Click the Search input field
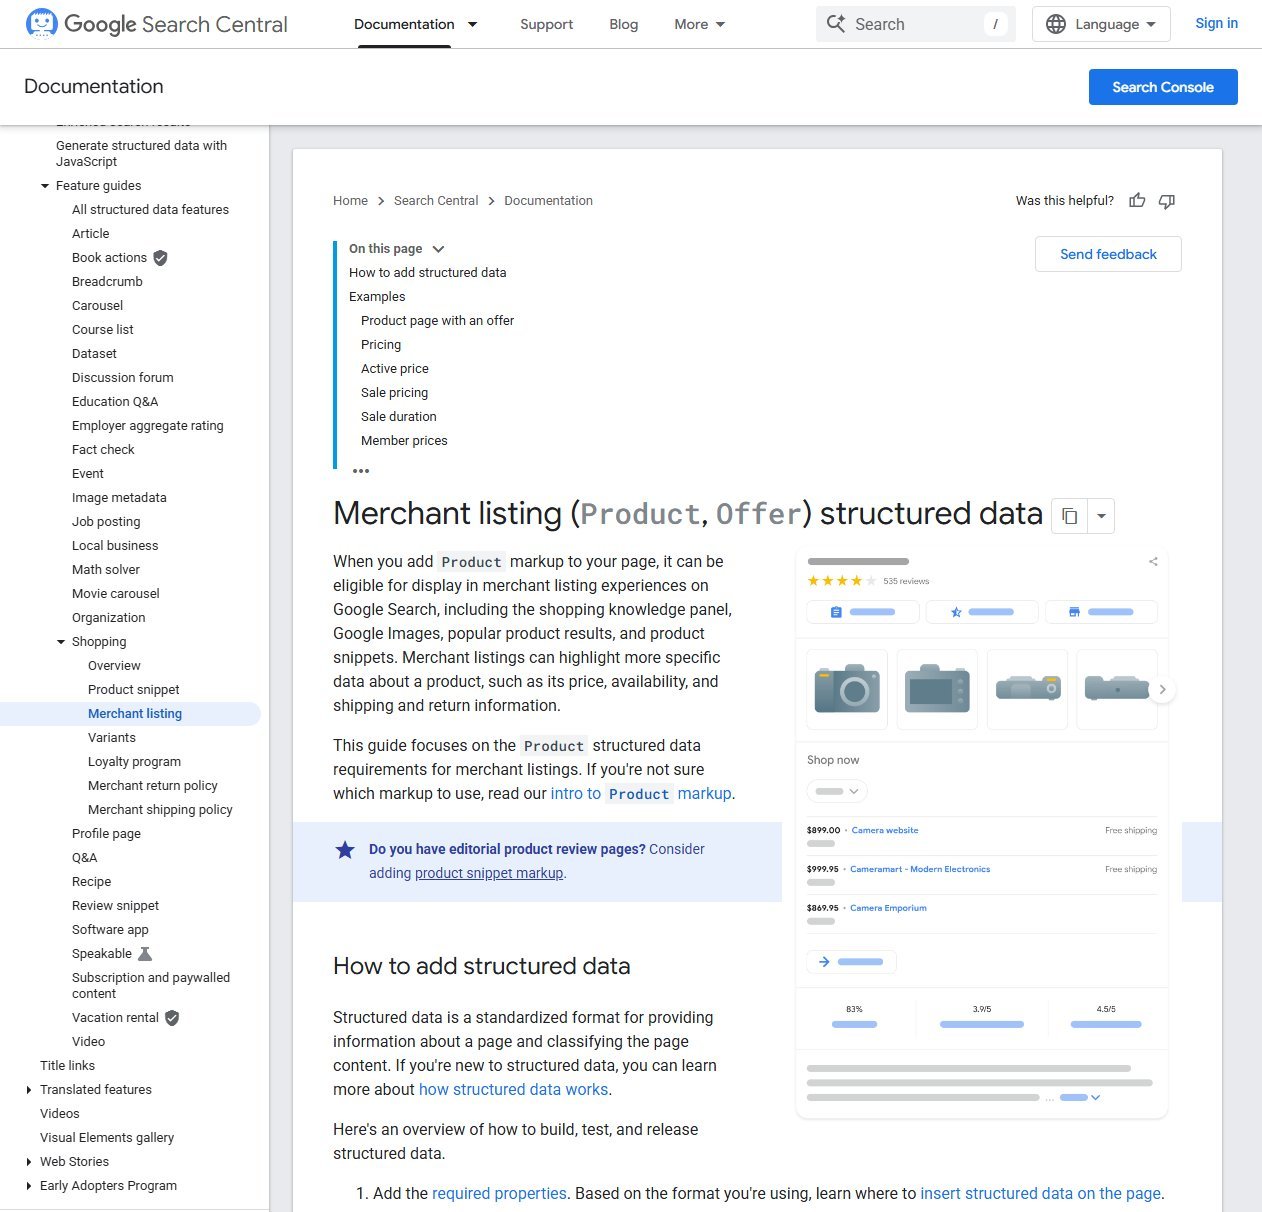 pos(916,24)
